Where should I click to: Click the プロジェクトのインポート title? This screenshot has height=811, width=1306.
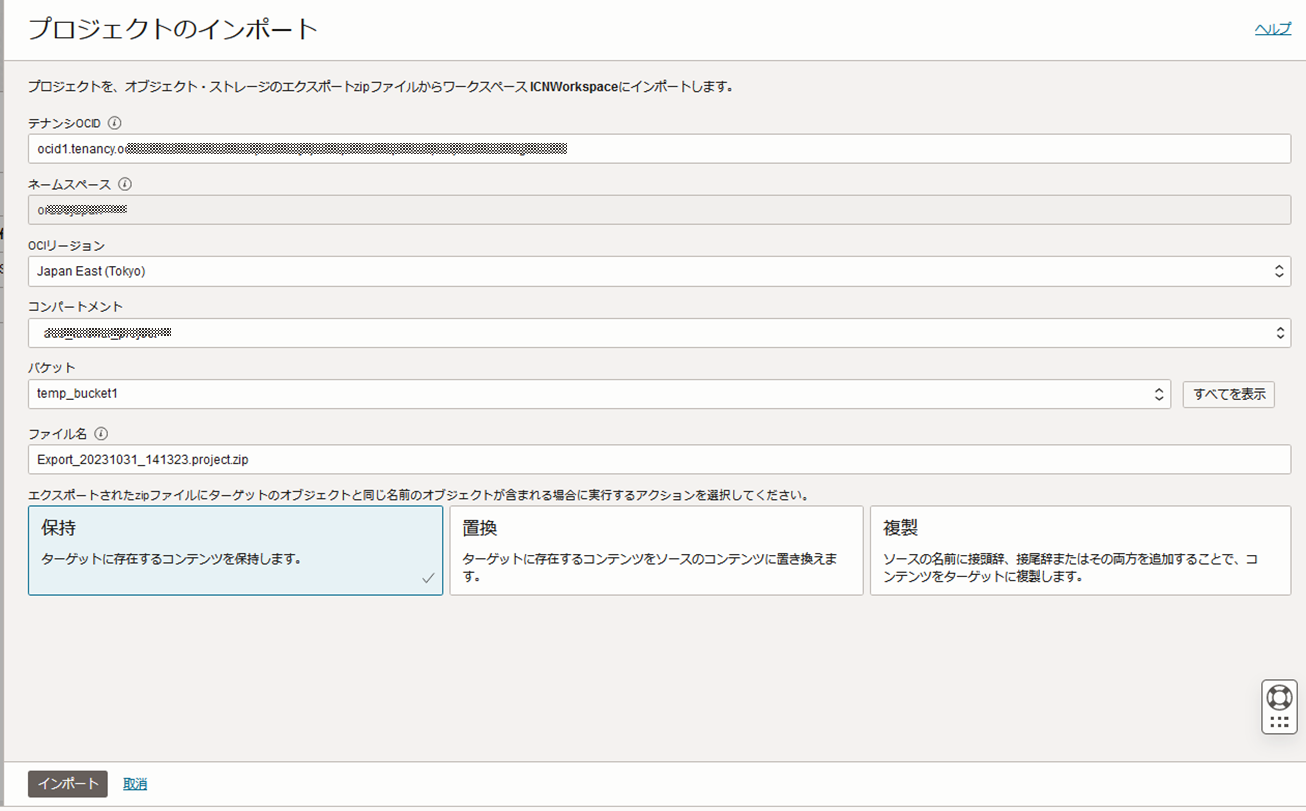[x=172, y=29]
